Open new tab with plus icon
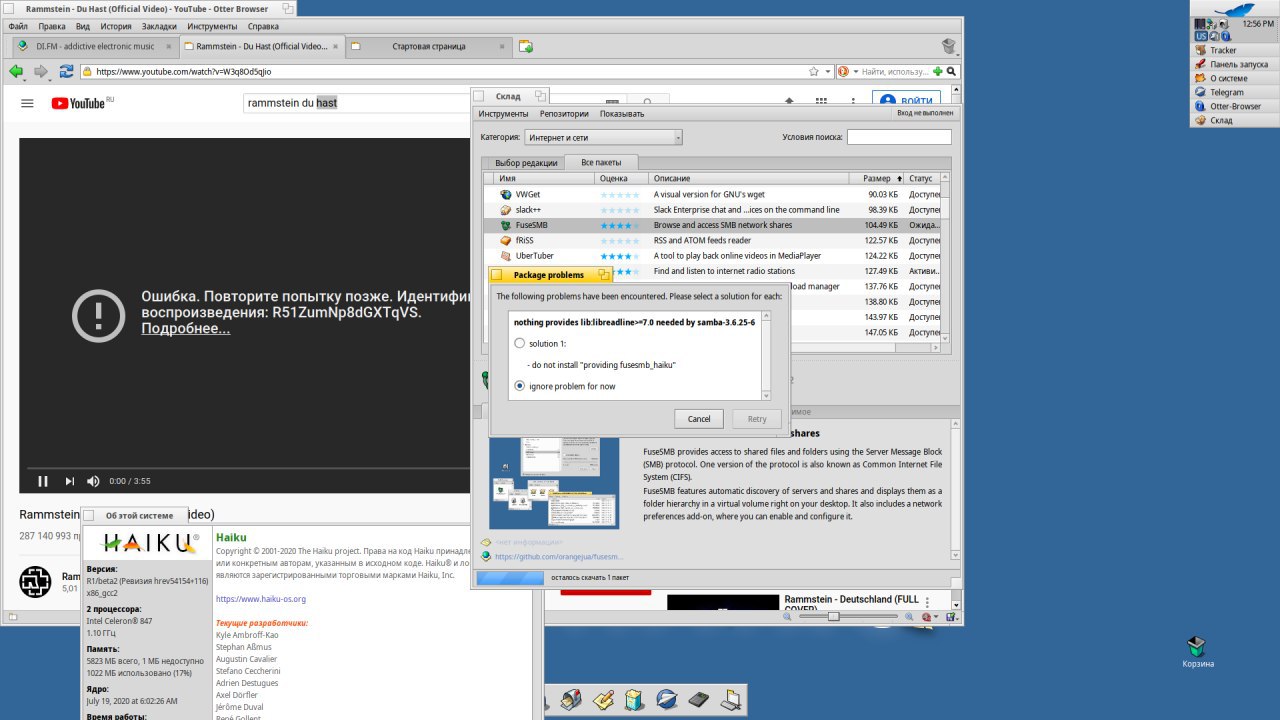 (526, 46)
